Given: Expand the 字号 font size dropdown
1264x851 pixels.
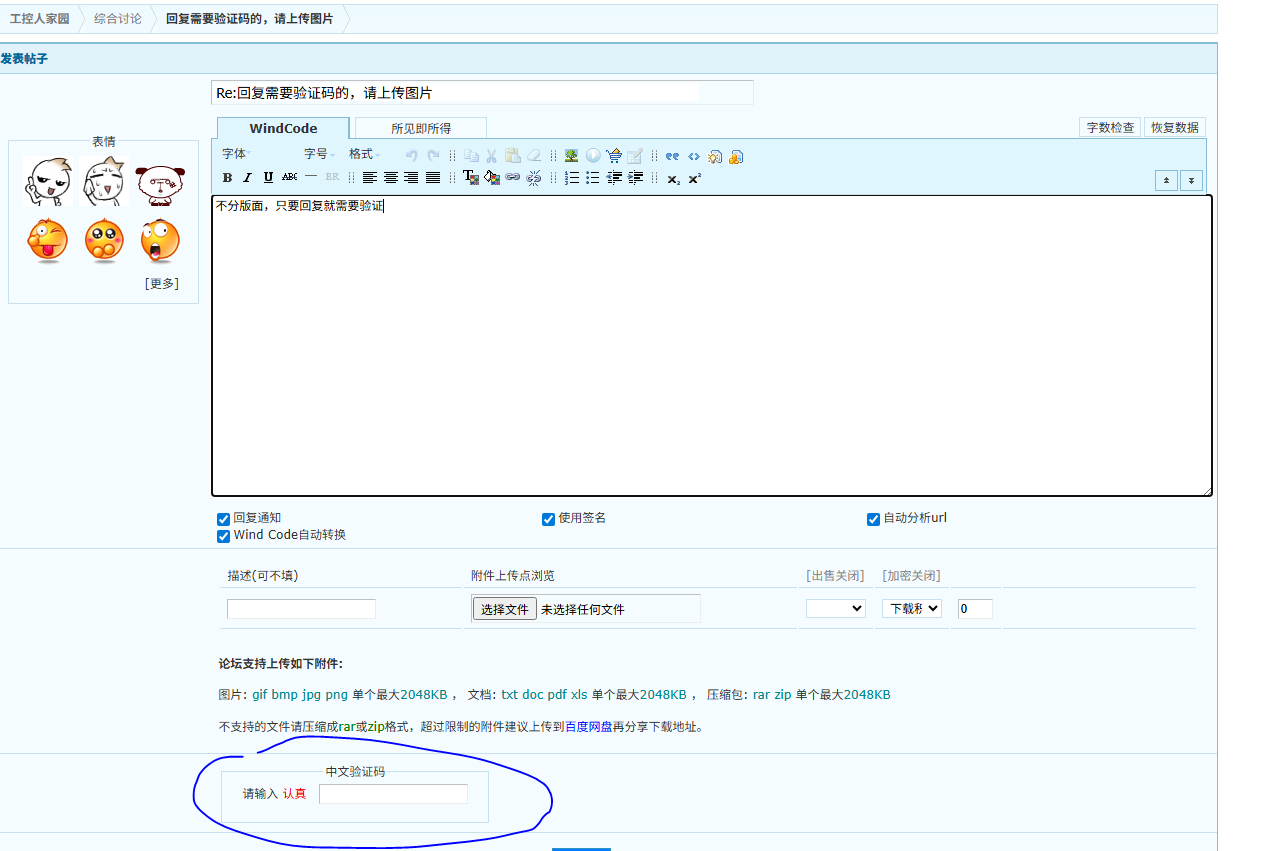Looking at the screenshot, I should pos(319,154).
